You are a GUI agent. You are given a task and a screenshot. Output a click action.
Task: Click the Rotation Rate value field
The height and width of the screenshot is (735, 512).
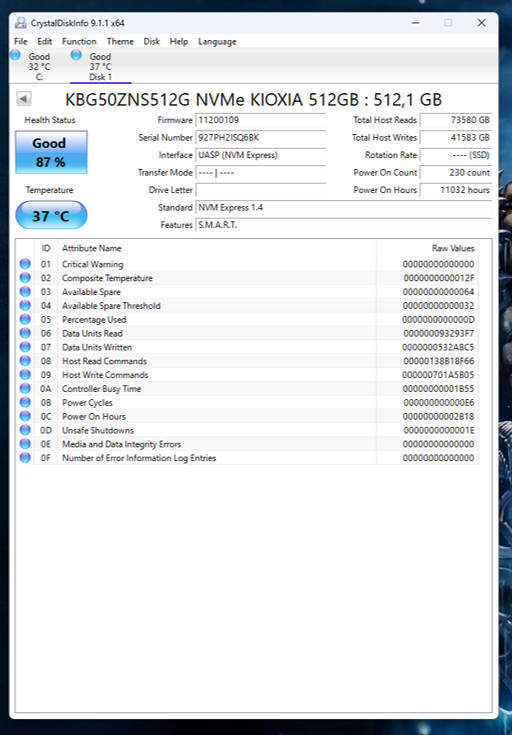pos(456,155)
